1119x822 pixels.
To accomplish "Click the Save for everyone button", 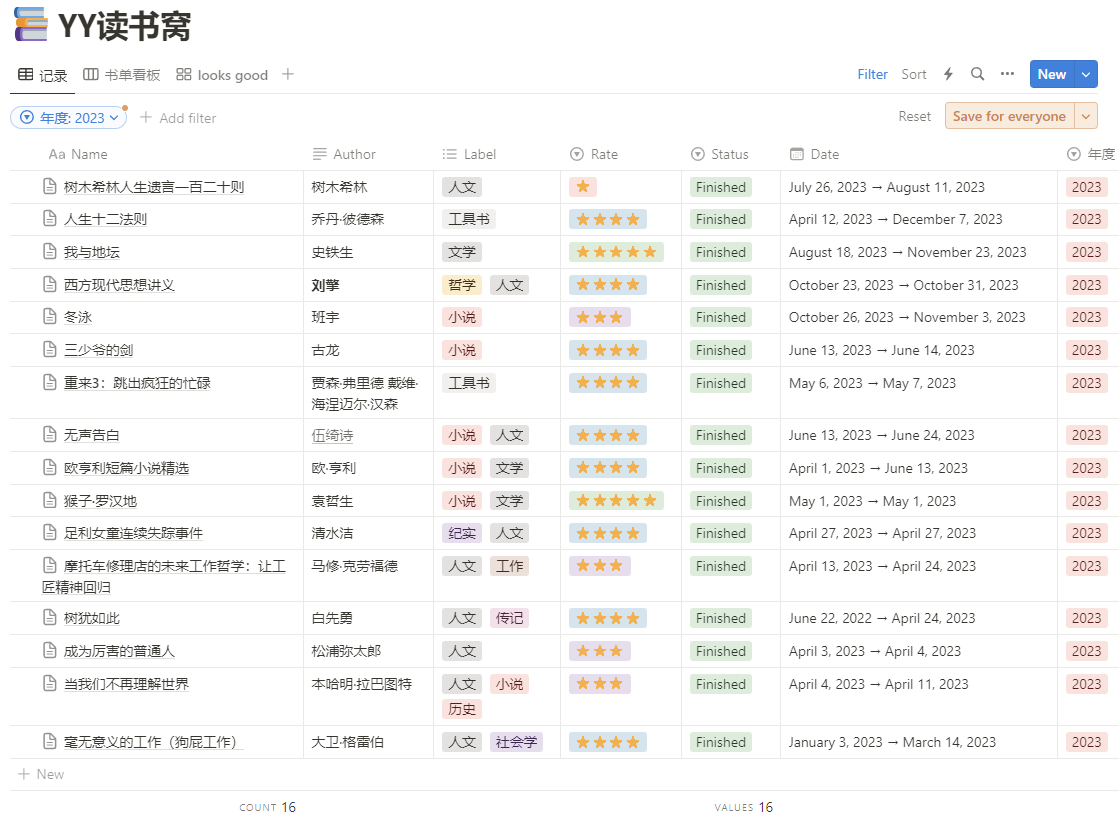I will pos(1009,116).
